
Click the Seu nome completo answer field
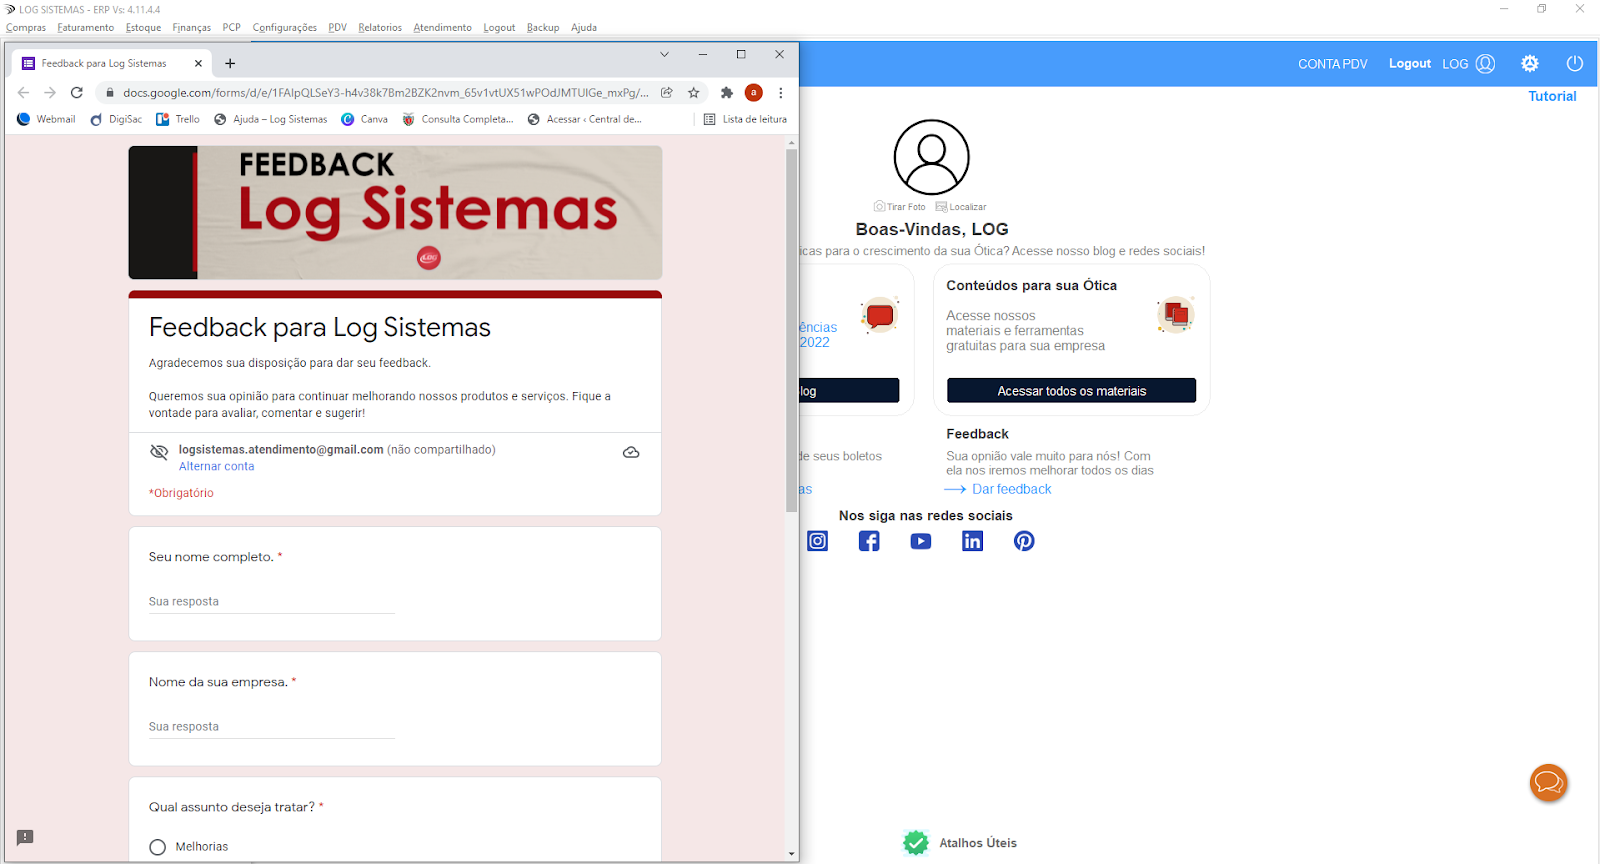pos(272,602)
